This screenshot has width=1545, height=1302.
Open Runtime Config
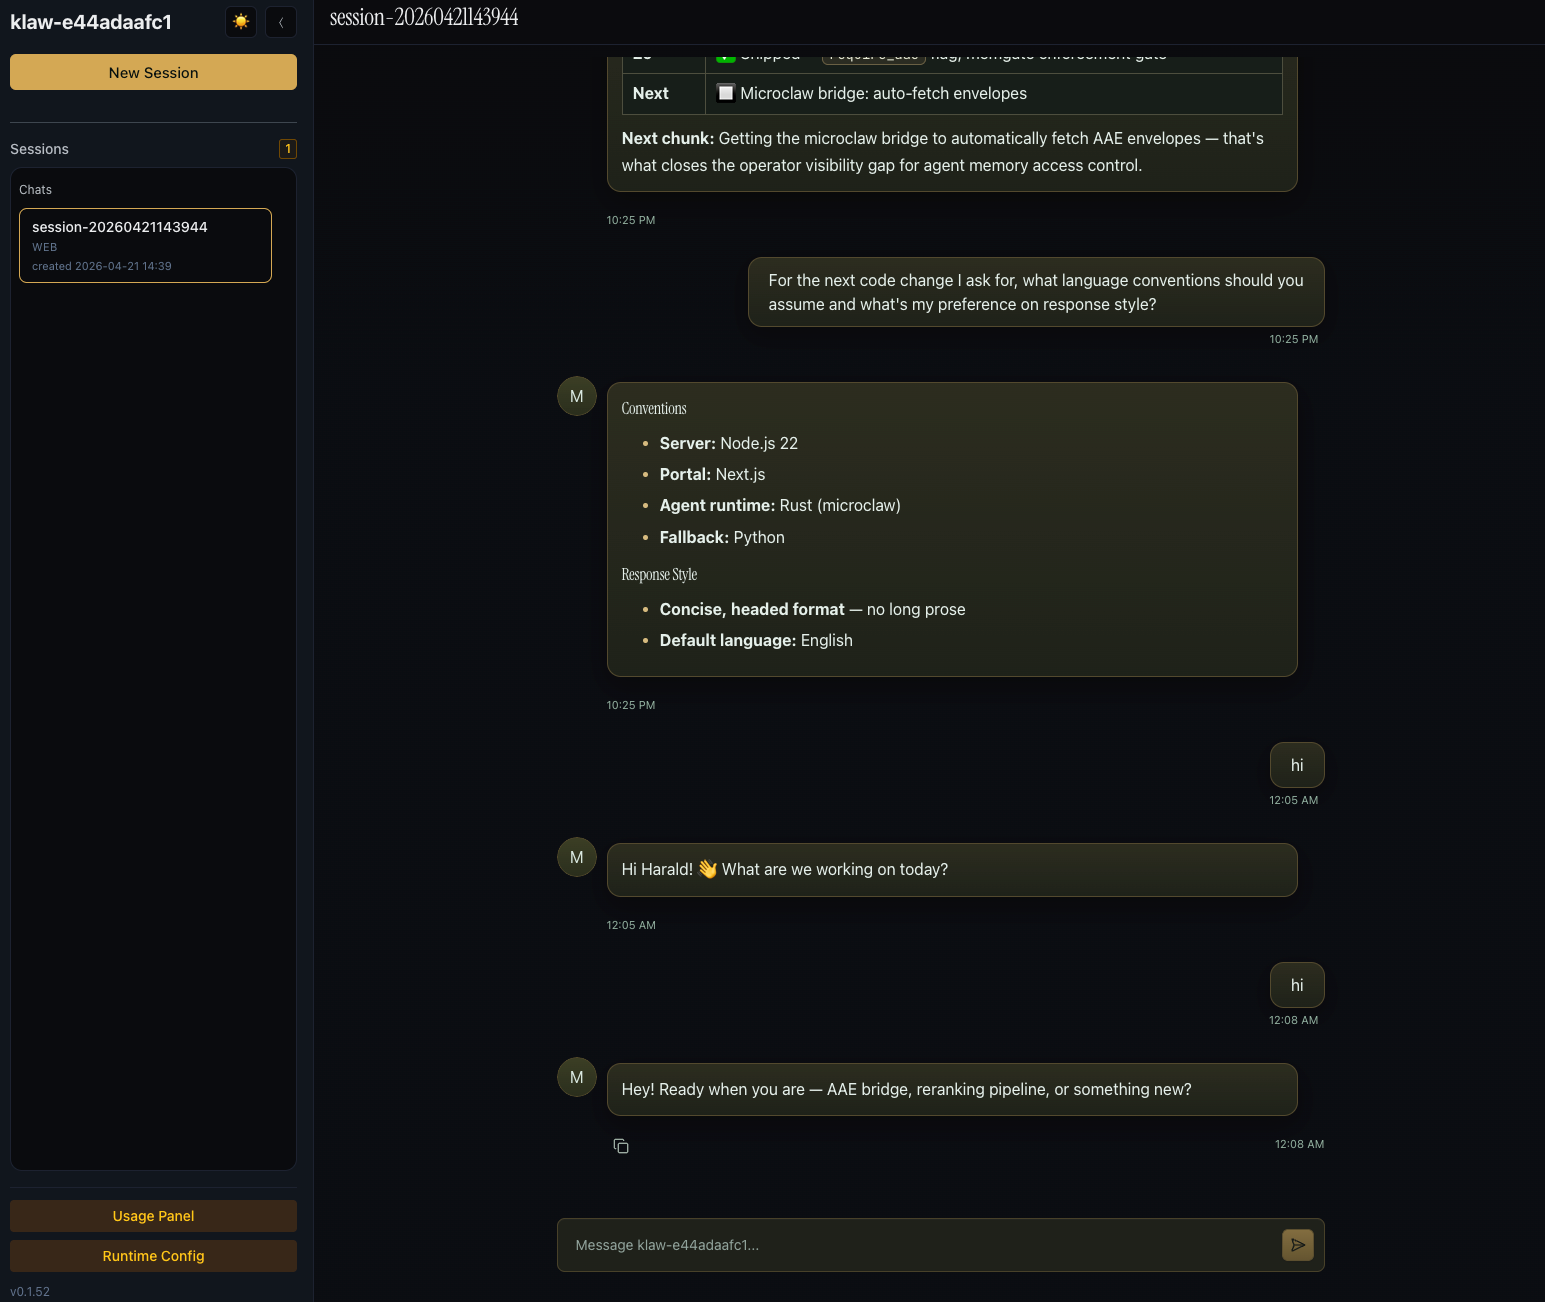tap(152, 1255)
